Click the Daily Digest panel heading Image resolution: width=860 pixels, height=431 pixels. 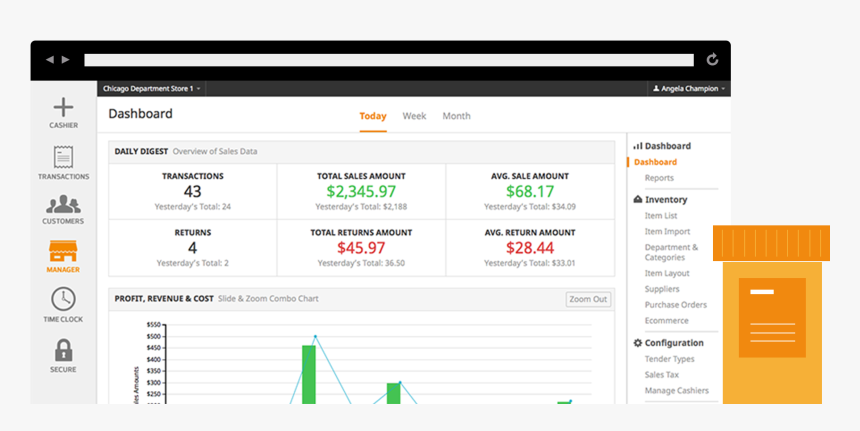click(x=141, y=151)
